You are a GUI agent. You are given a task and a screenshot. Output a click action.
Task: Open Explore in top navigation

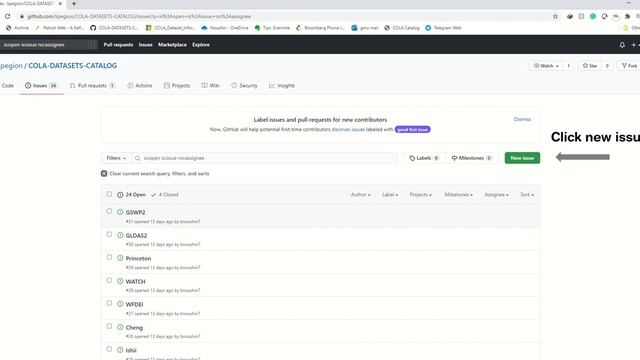[201, 45]
